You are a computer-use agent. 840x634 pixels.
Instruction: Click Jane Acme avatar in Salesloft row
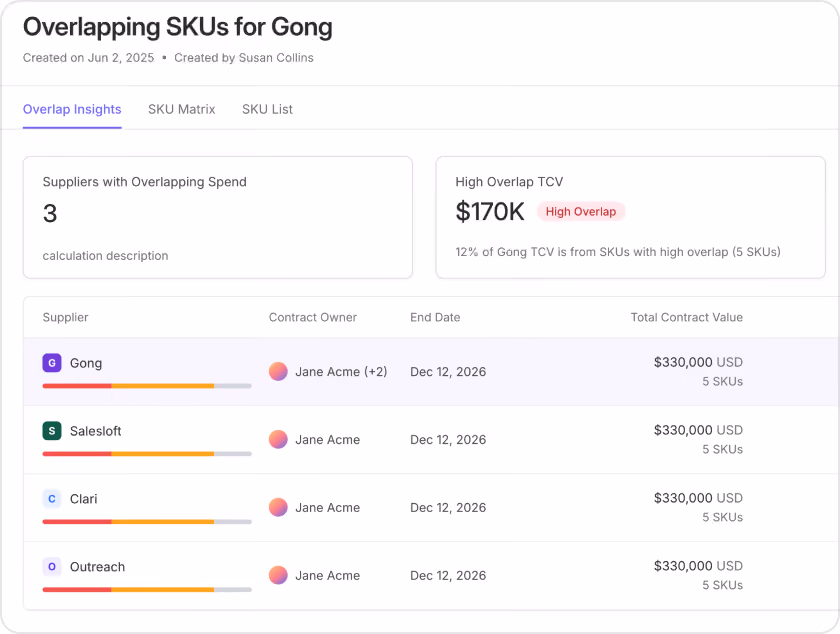point(278,439)
